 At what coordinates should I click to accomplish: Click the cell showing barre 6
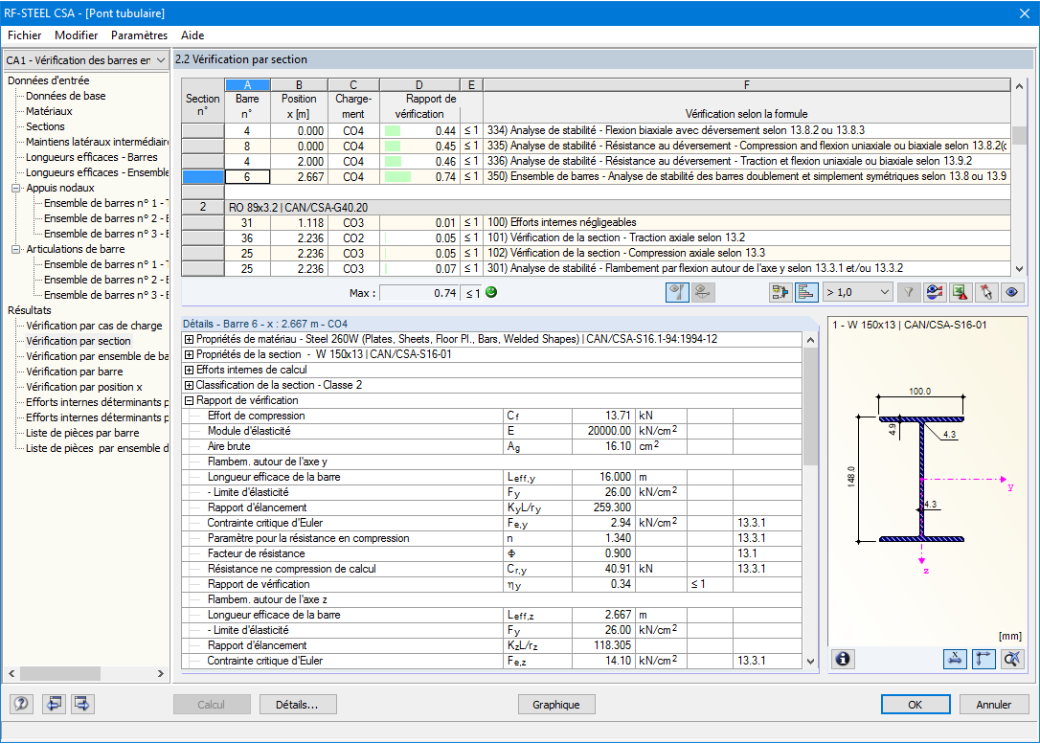tap(247, 177)
